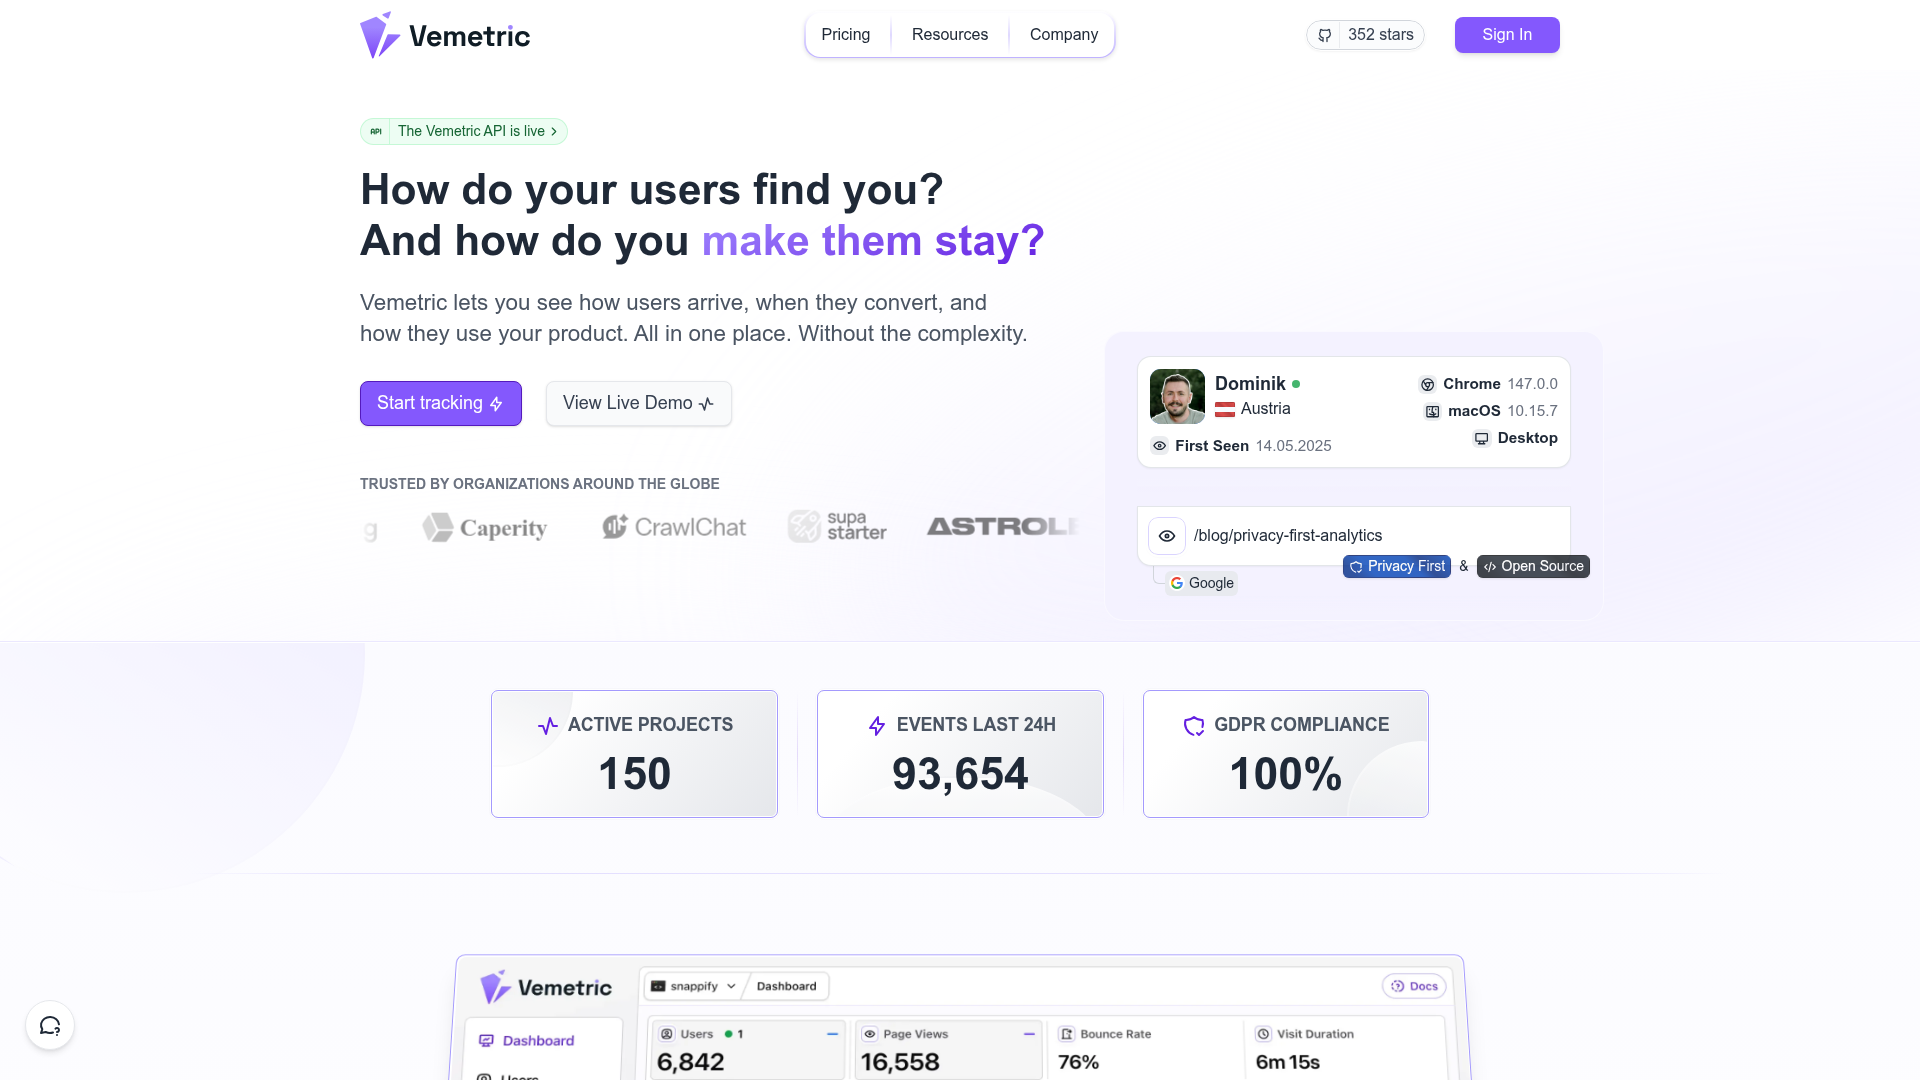This screenshot has height=1080, width=1920.
Task: Open the Resources menu
Action: click(x=950, y=35)
